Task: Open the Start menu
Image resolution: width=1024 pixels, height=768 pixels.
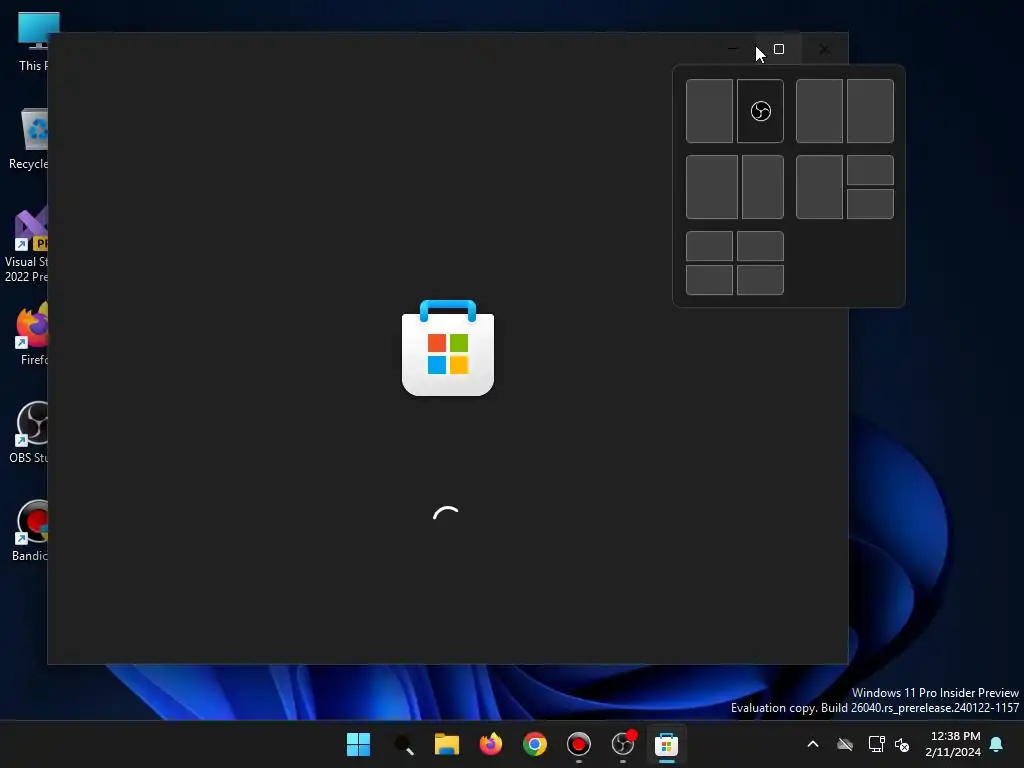Action: 358,744
